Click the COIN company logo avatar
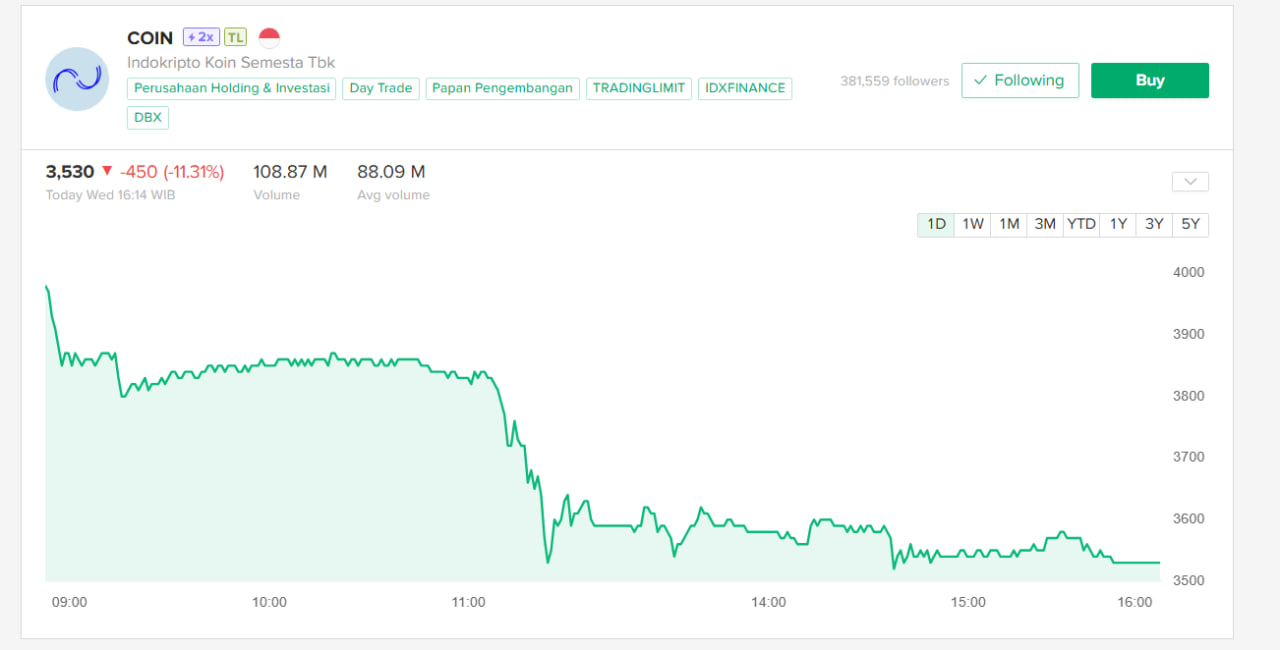Image resolution: width=1280 pixels, height=650 pixels. pos(77,79)
